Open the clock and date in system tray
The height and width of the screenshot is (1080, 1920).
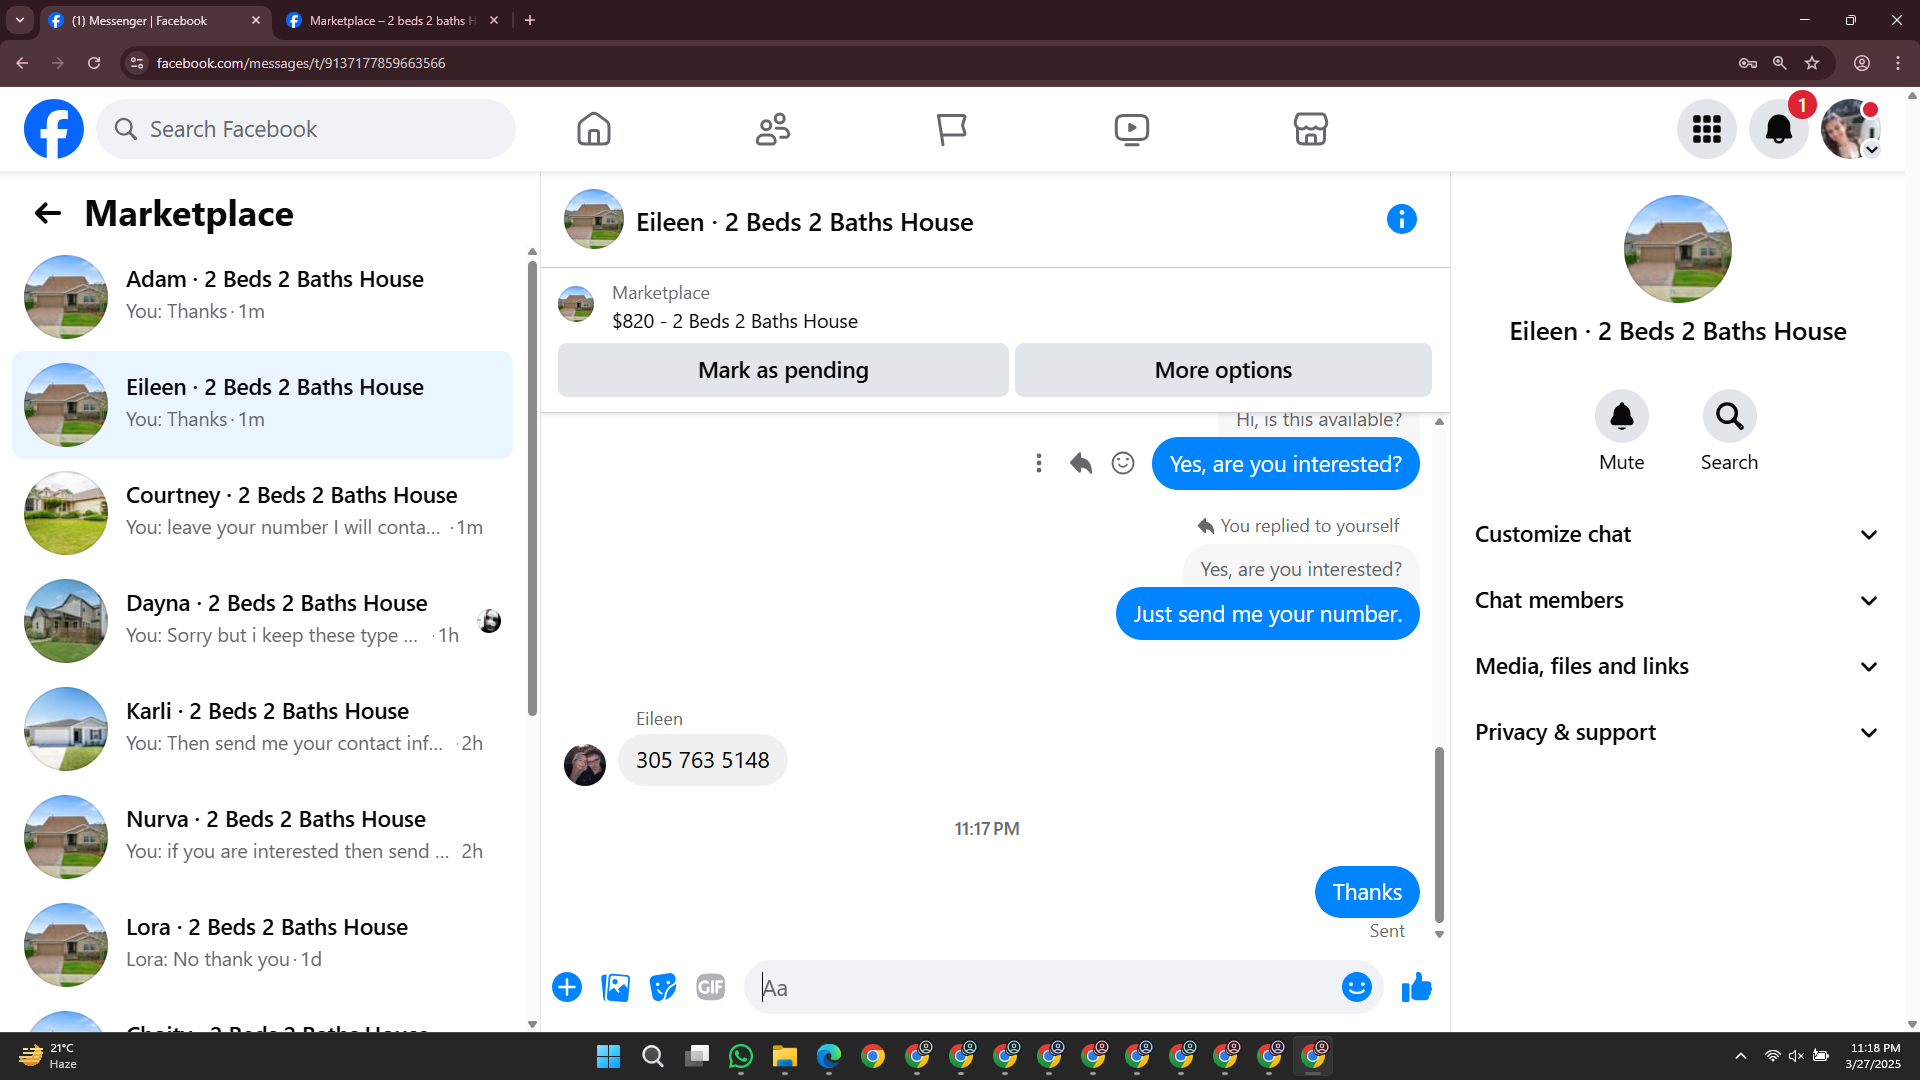(1874, 1056)
